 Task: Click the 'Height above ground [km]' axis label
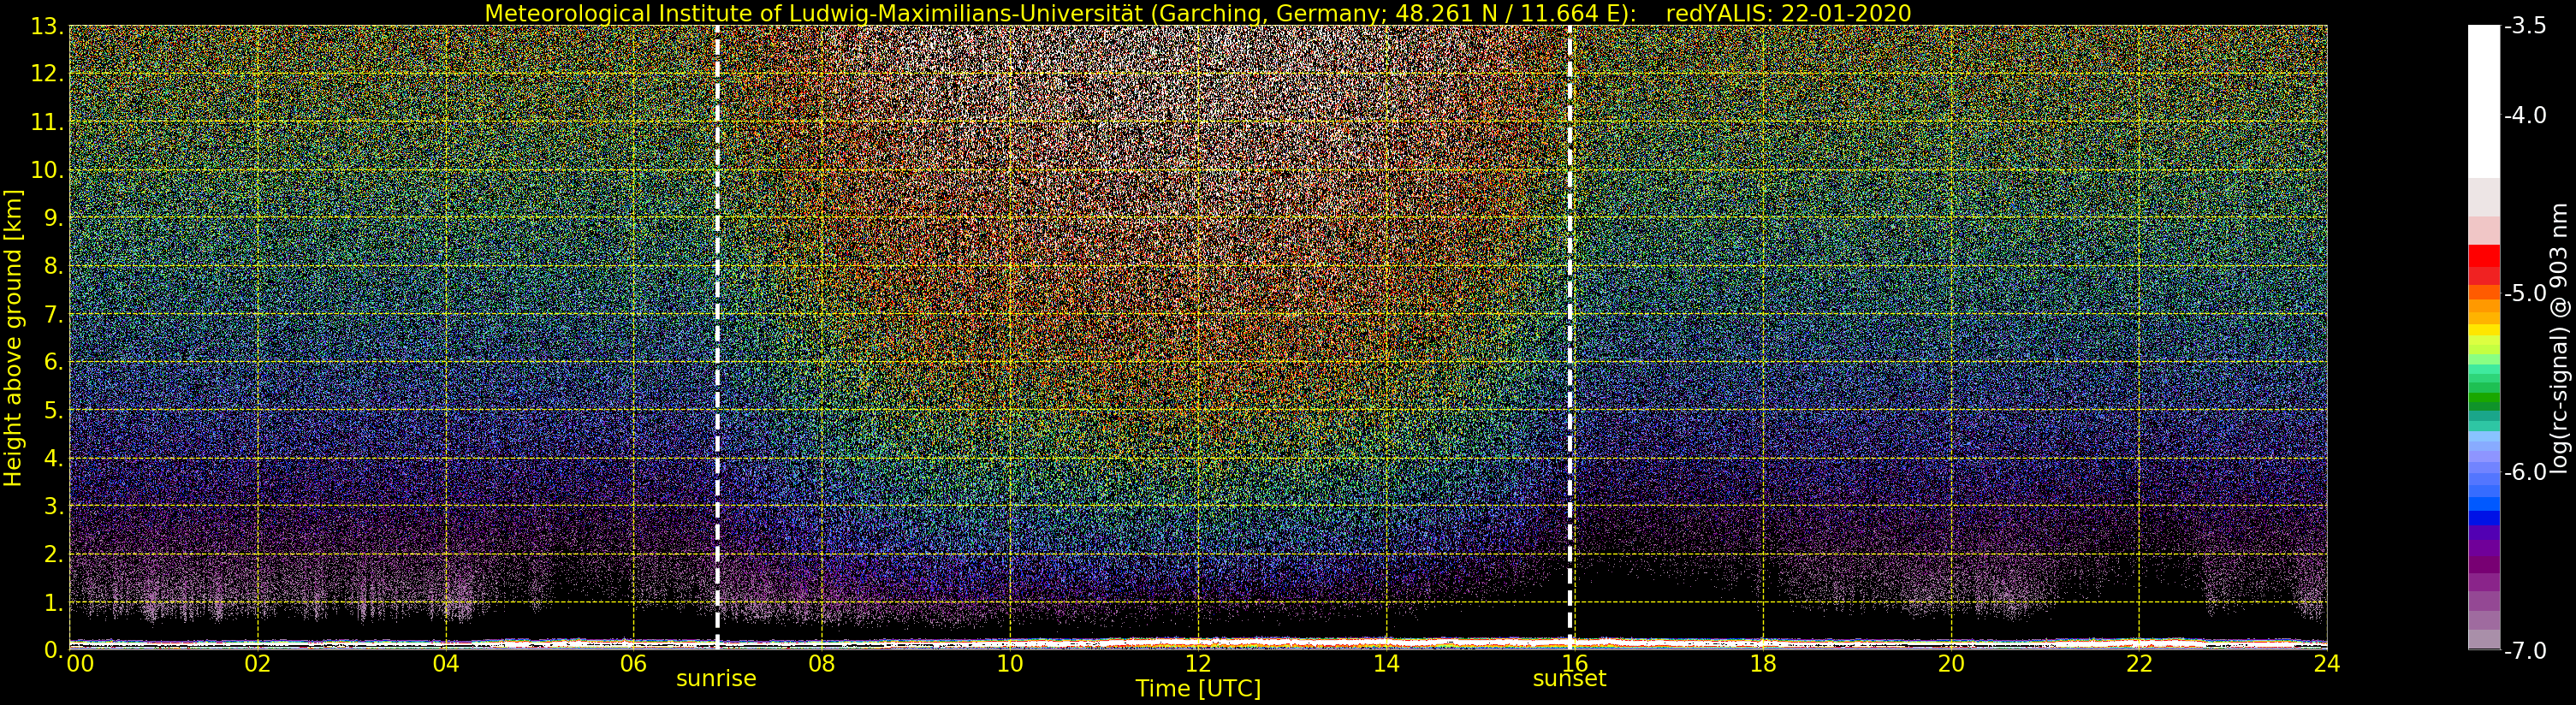pyautogui.click(x=13, y=338)
